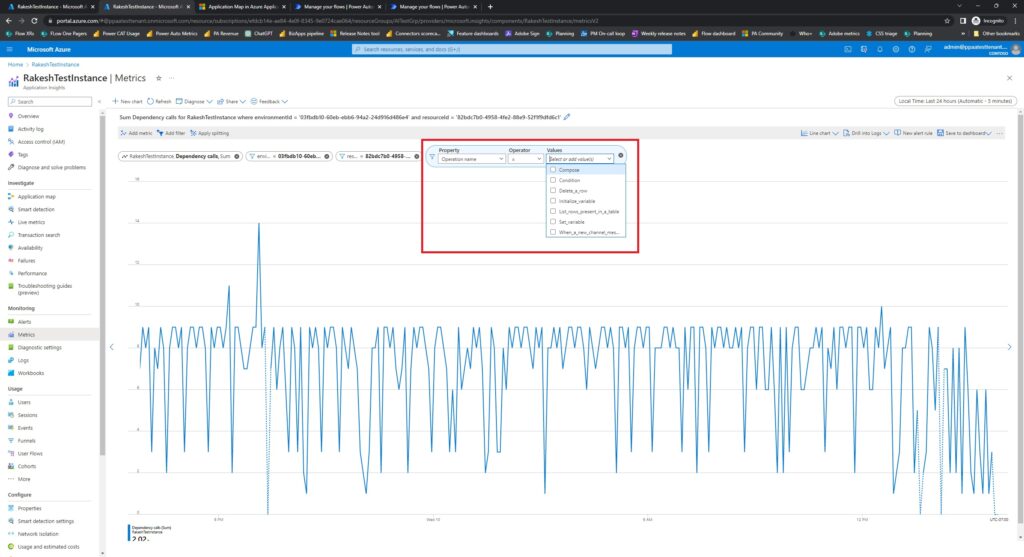Open the Operator dropdown
This screenshot has height=557, width=1024.
click(525, 158)
